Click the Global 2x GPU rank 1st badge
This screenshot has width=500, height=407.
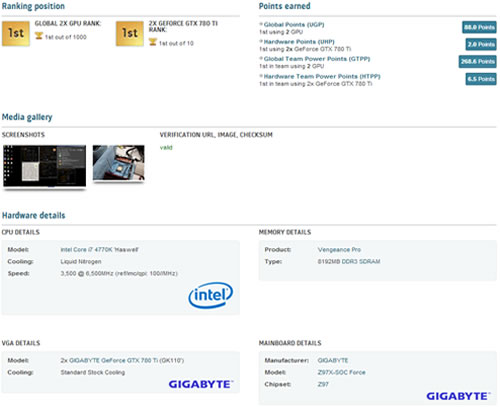click(x=16, y=33)
